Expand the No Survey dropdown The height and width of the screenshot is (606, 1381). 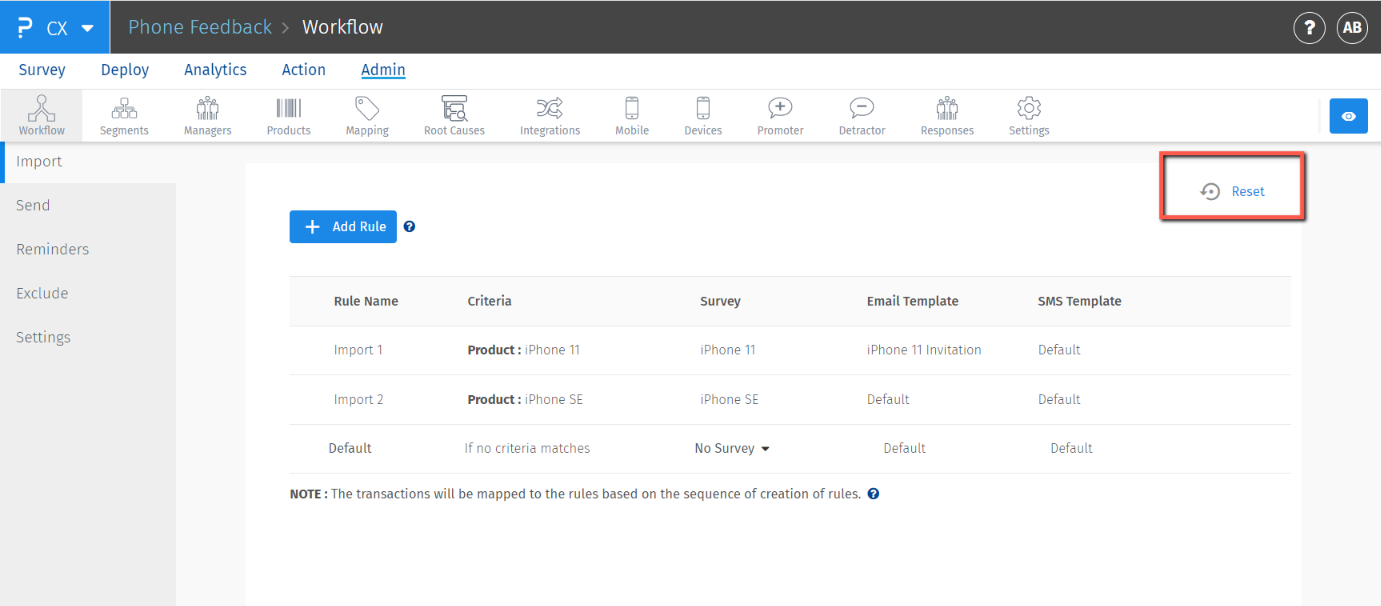click(x=732, y=449)
